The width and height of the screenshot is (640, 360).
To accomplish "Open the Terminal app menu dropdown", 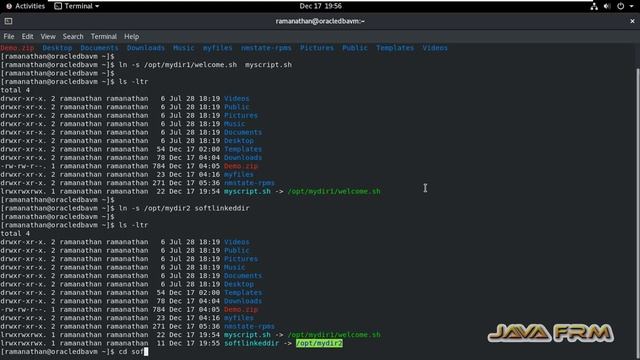I will 77,6.
